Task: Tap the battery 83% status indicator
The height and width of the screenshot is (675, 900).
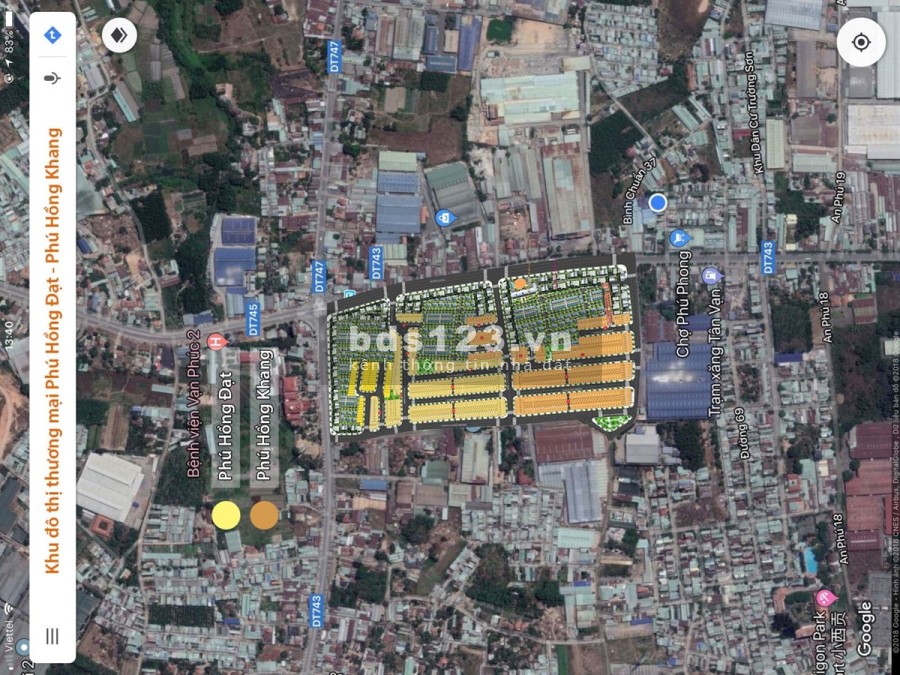Action: (9, 42)
